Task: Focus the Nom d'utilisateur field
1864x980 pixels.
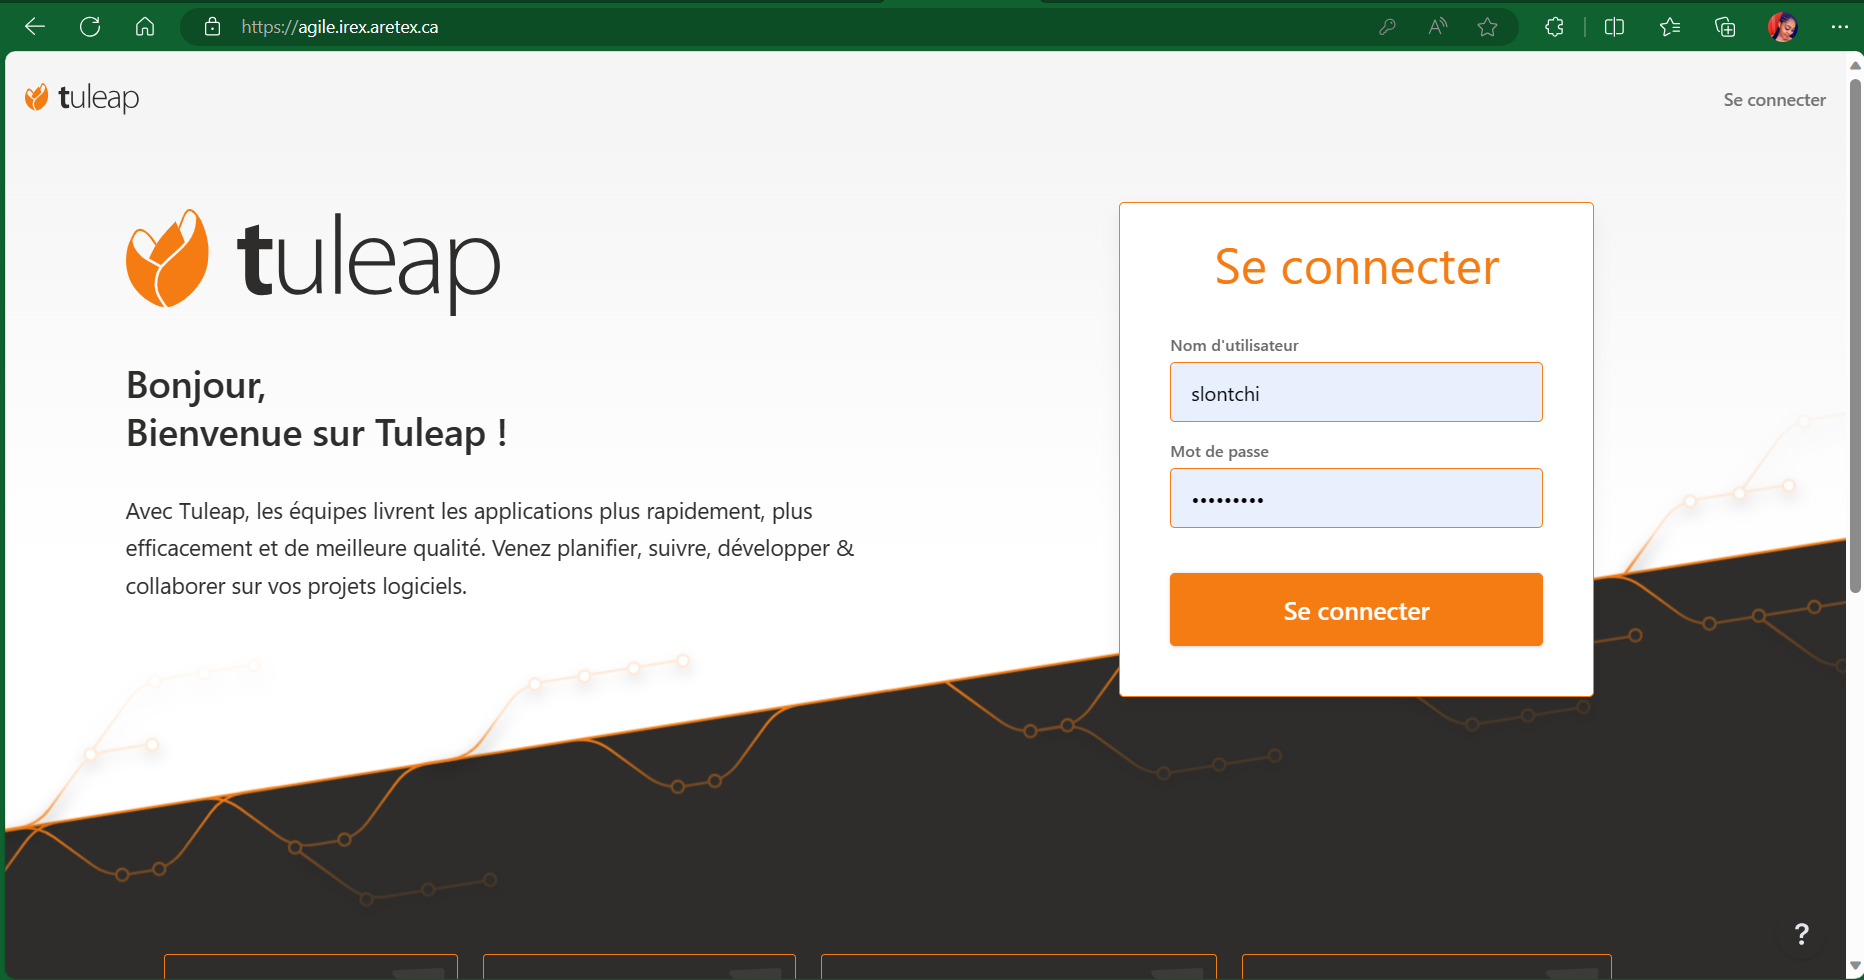Action: coord(1356,392)
